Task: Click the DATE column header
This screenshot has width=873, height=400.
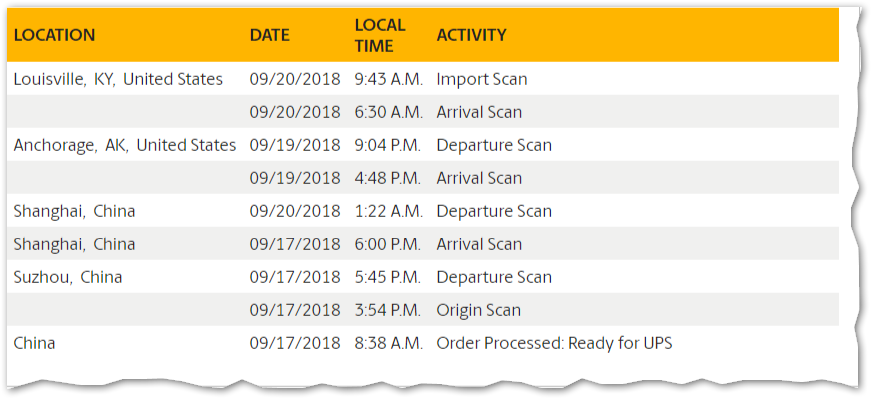Action: 269,35
